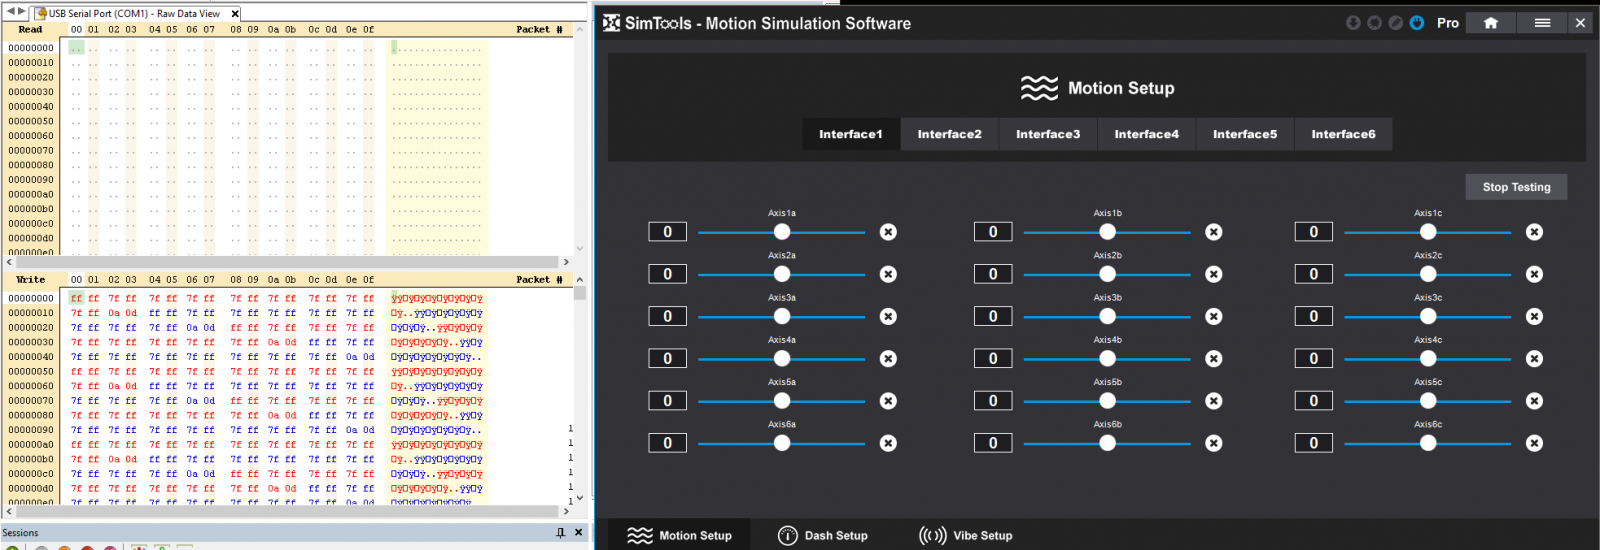This screenshot has width=1600, height=550.
Task: Click the Stop Testing button
Action: click(1517, 187)
